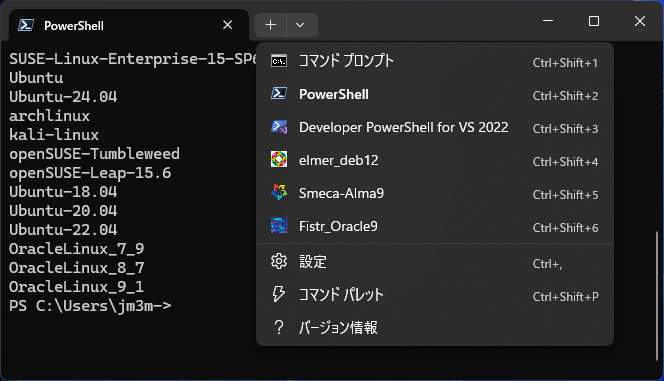
Task: Launch the elmer_deb12 profile
Action: coord(434,160)
